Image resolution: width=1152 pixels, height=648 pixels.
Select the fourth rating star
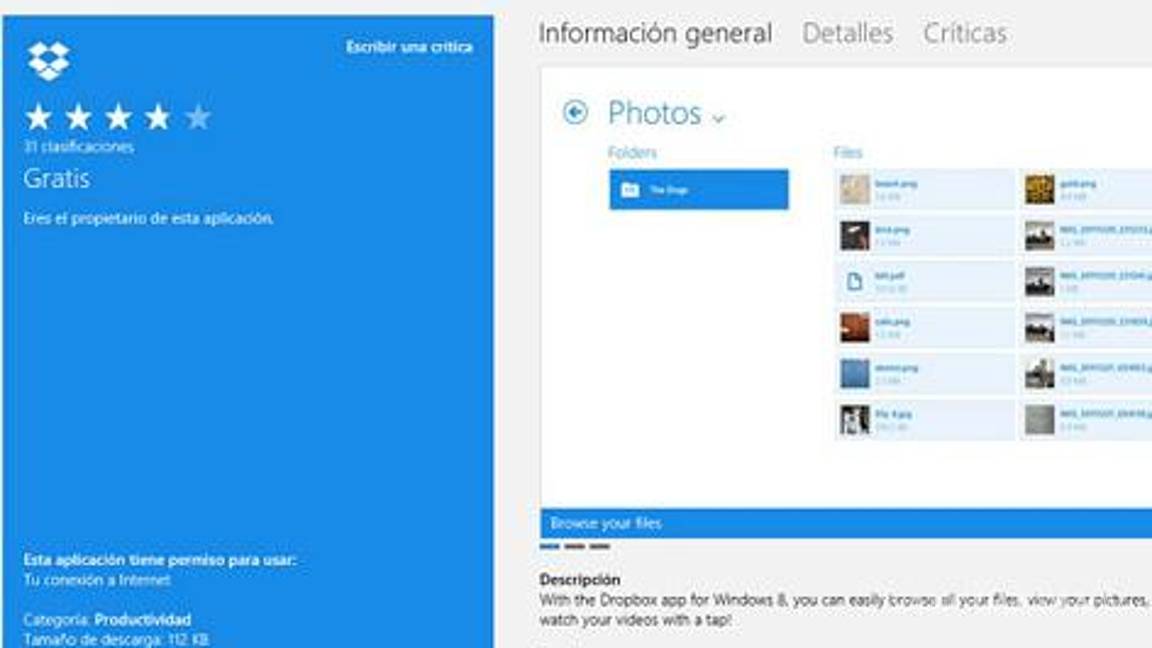pyautogui.click(x=157, y=118)
